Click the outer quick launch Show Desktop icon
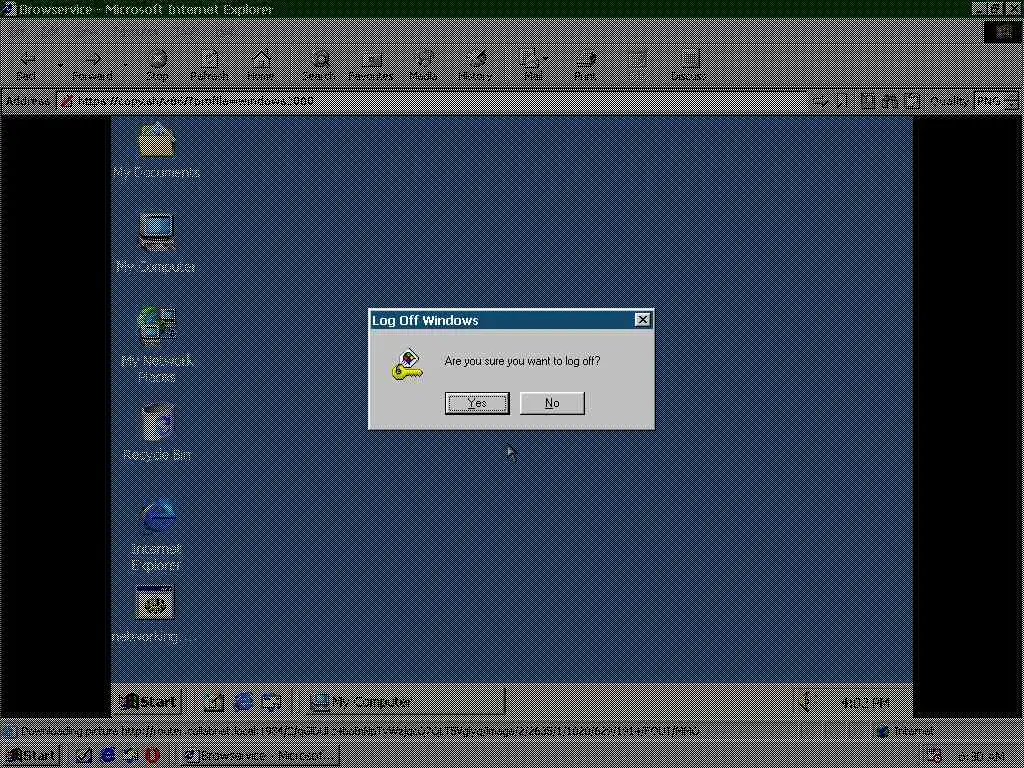1024x768 pixels. pos(83,756)
